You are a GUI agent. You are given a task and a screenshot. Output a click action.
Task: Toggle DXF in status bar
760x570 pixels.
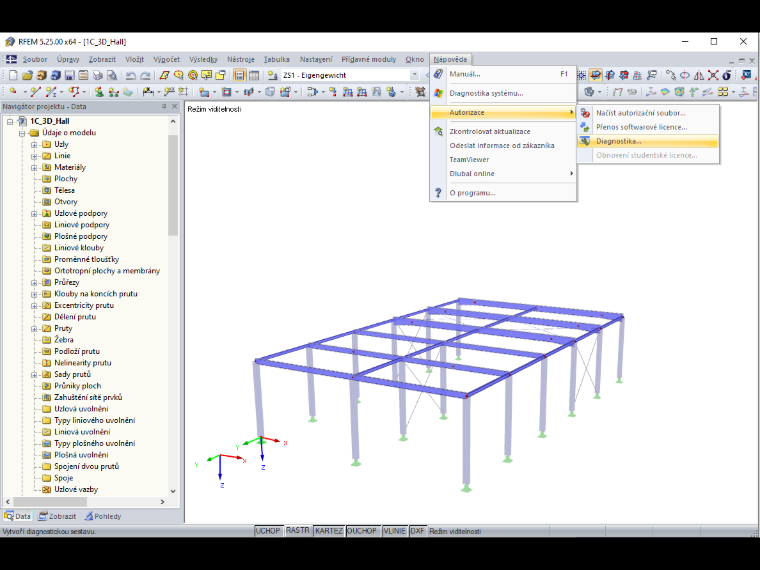(x=417, y=531)
